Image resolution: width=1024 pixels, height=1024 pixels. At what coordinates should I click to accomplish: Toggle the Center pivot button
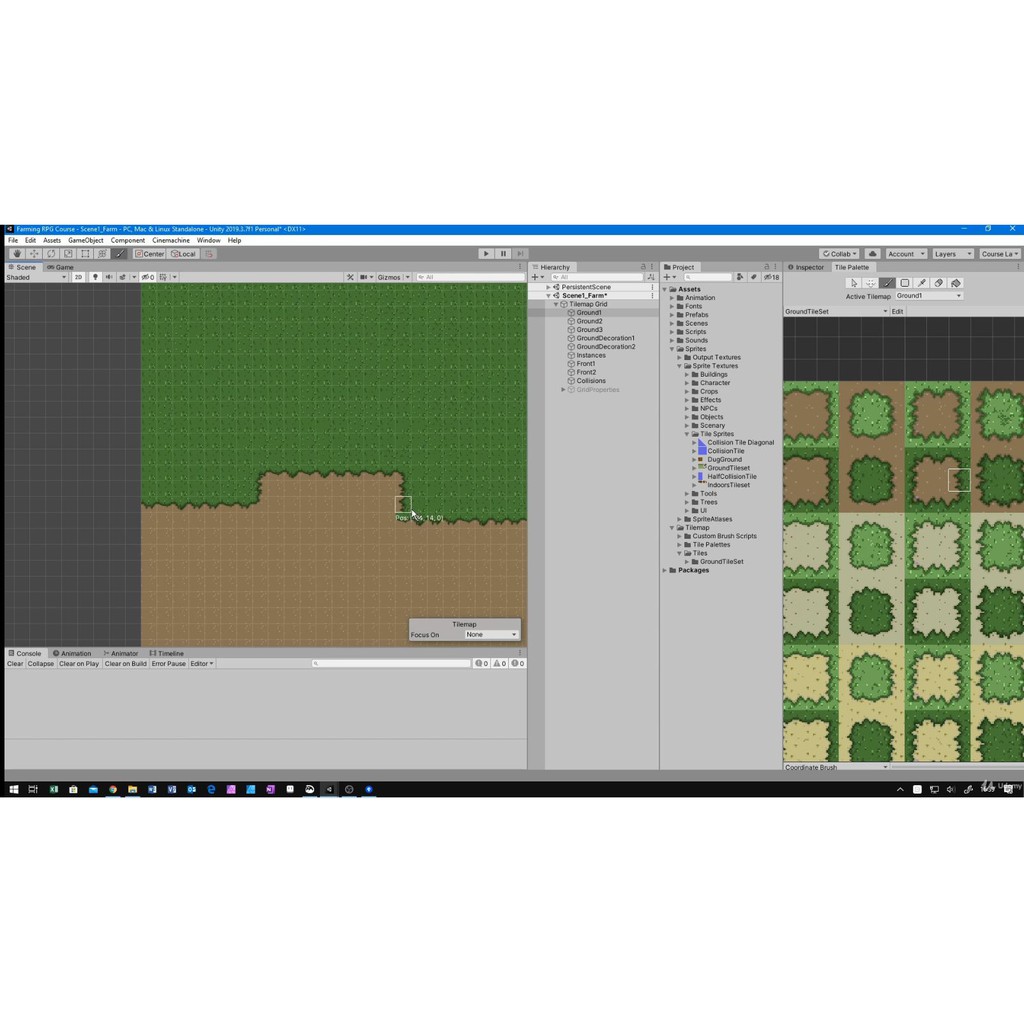(x=150, y=253)
